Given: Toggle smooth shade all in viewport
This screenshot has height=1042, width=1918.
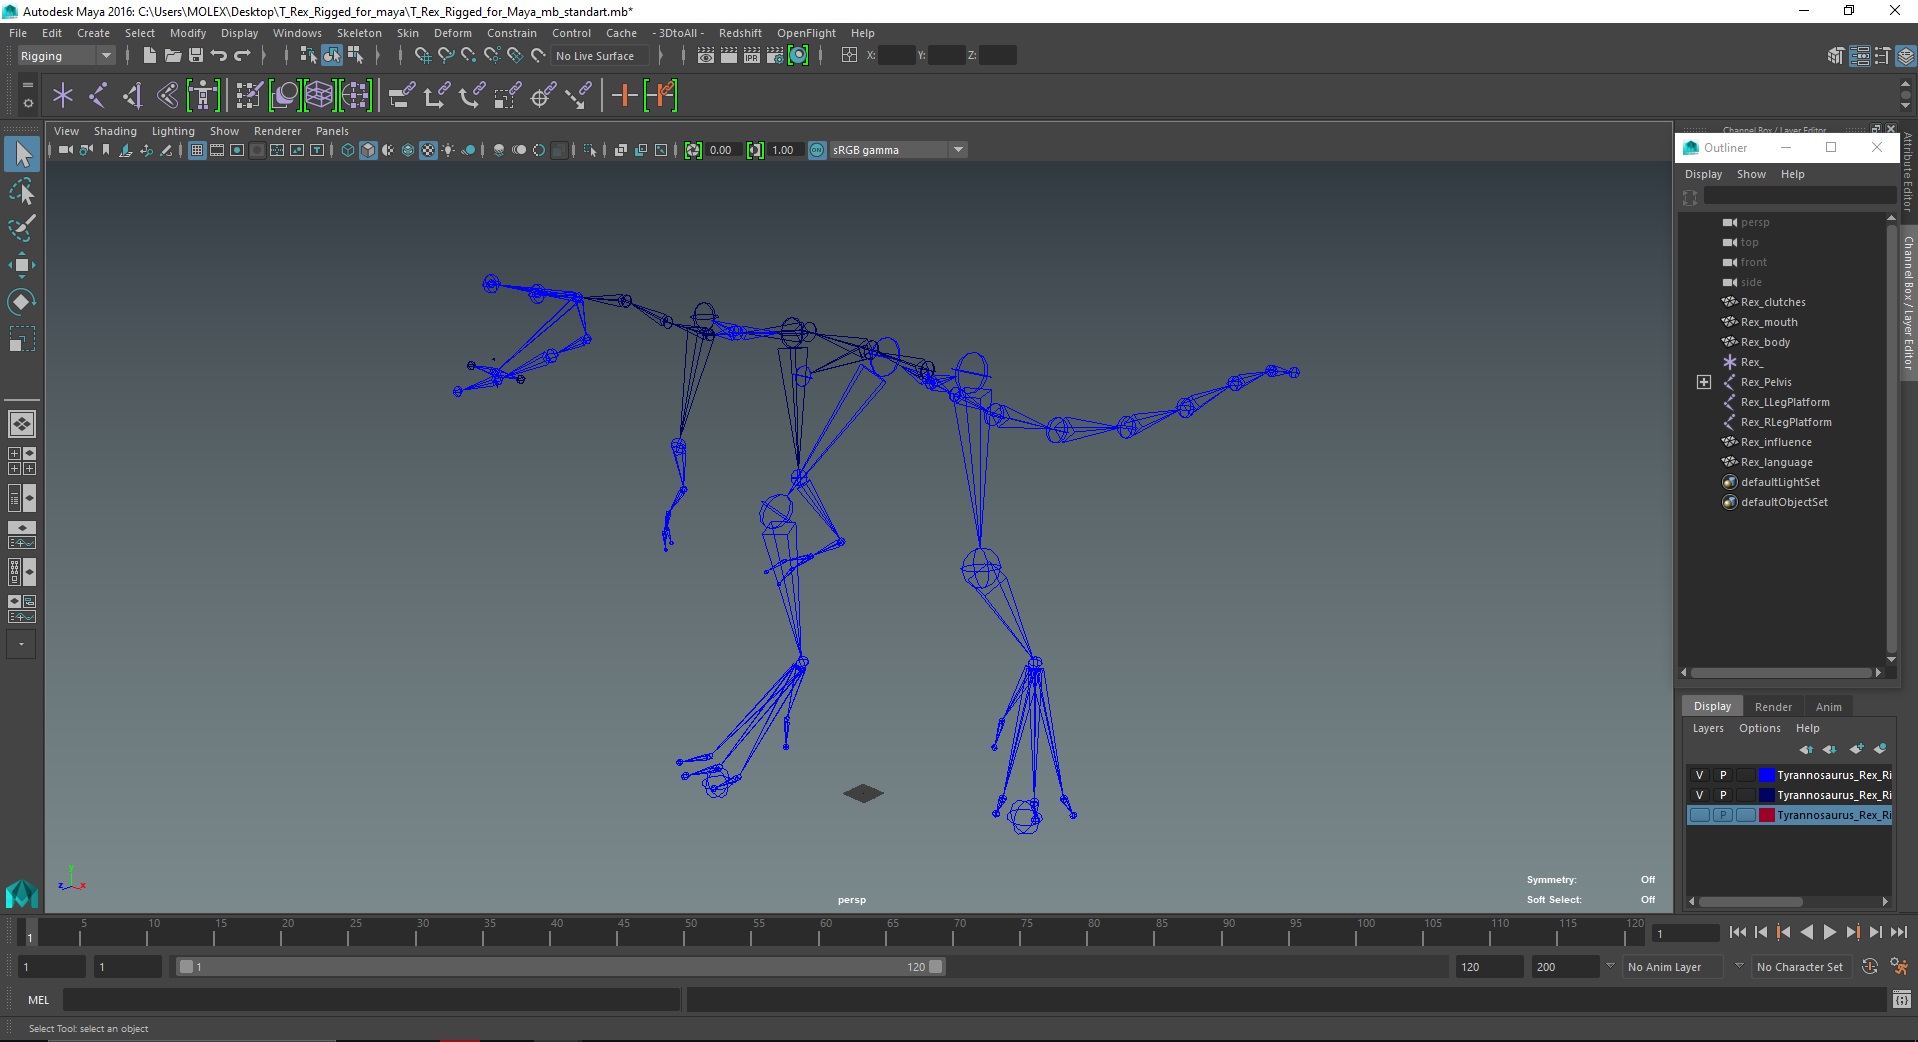Looking at the screenshot, I should click(x=368, y=150).
